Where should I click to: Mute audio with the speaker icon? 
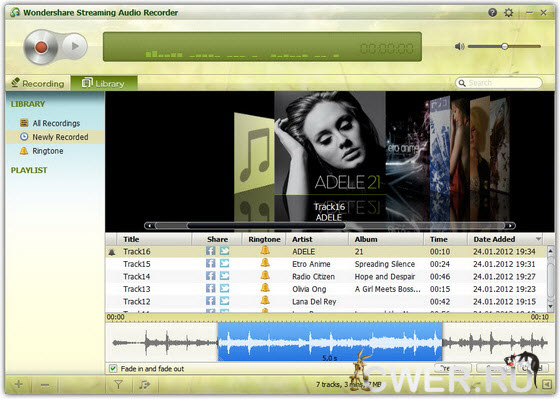(x=459, y=46)
